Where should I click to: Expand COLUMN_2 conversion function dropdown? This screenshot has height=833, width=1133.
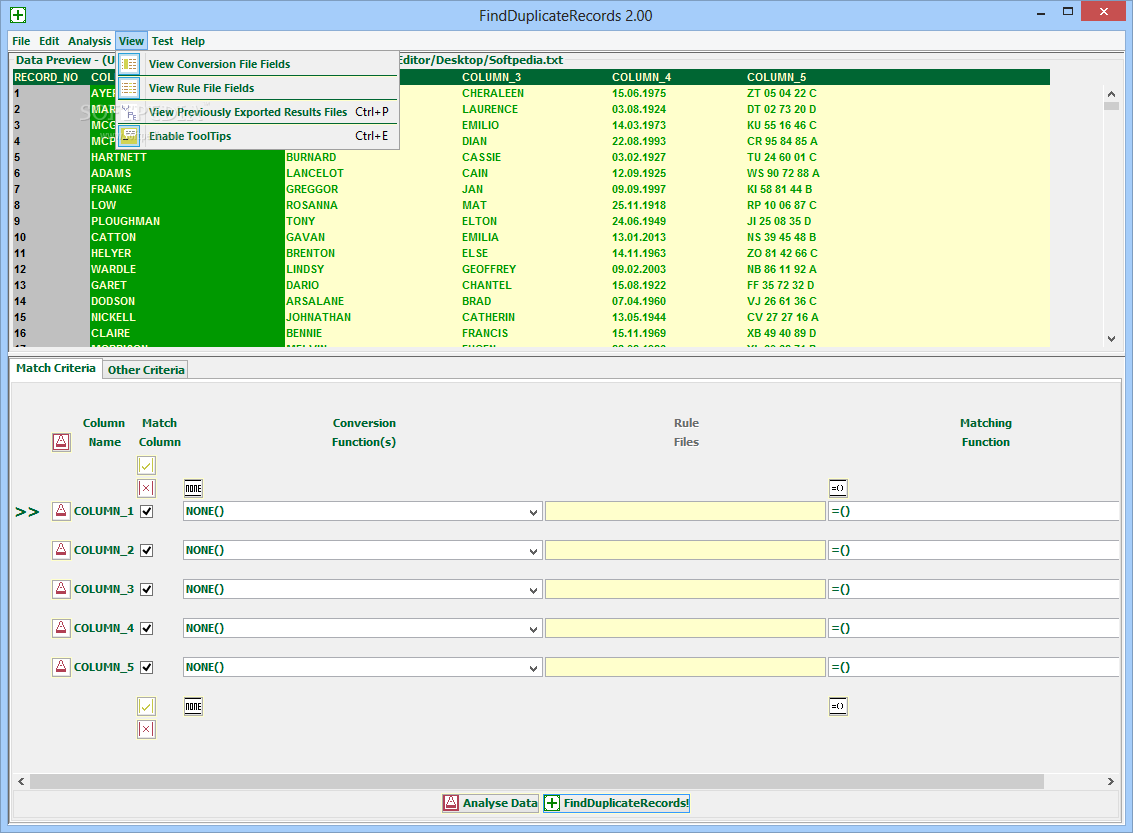pyautogui.click(x=533, y=551)
